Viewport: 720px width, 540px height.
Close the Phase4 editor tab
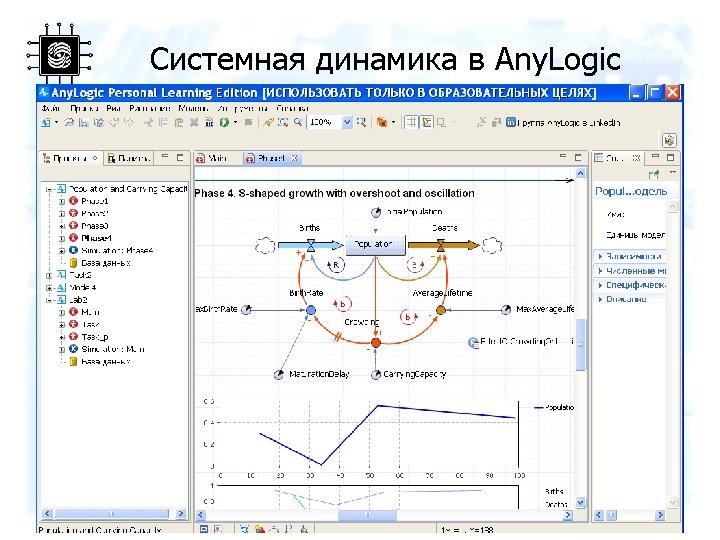pos(294,158)
